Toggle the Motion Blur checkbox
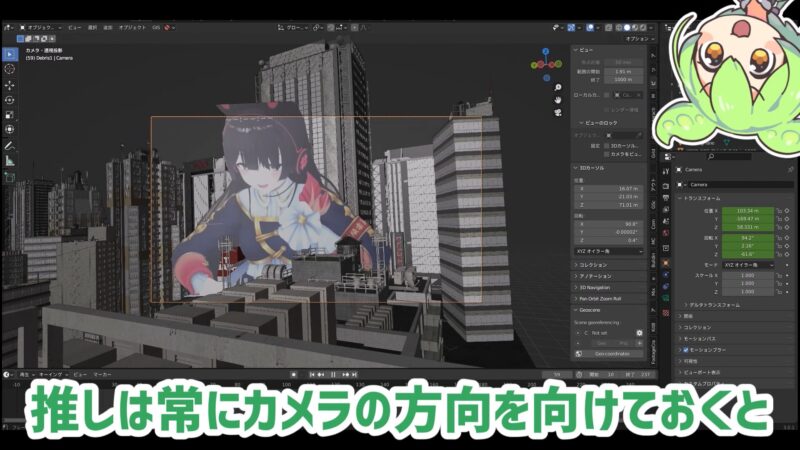Image resolution: width=800 pixels, height=450 pixels. coord(684,350)
